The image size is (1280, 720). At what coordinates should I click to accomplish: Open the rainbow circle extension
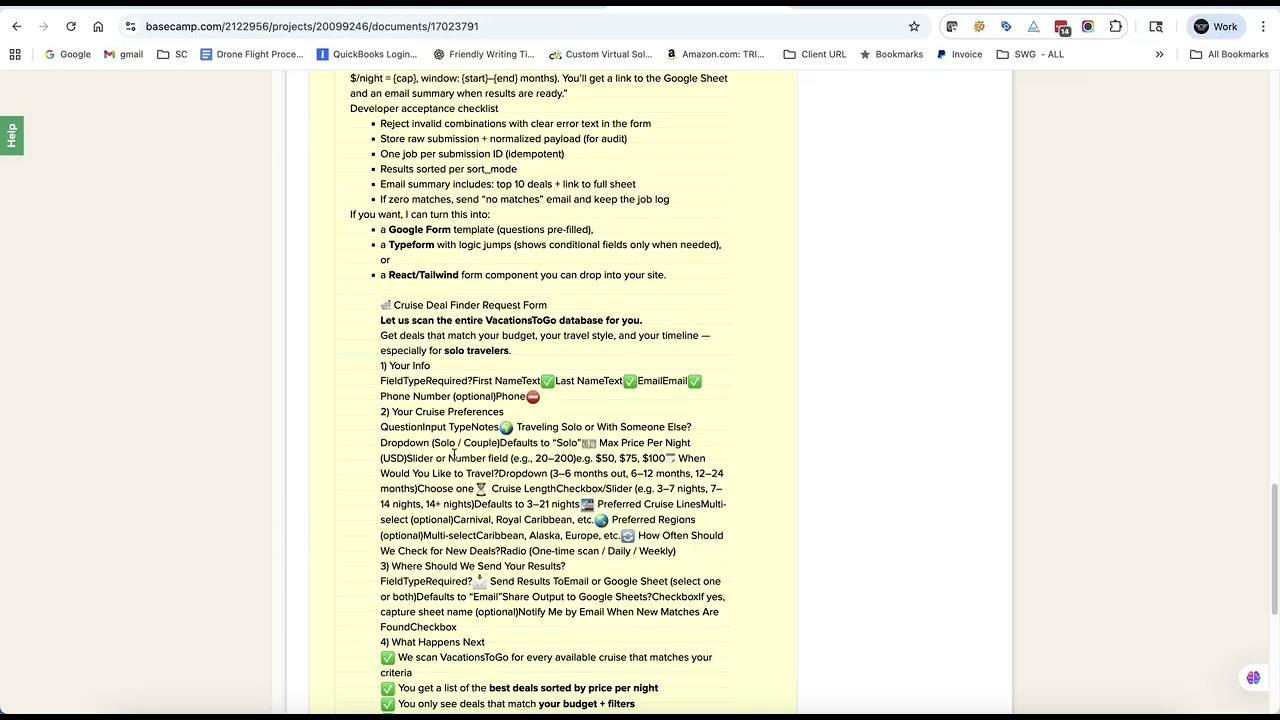[x=1088, y=27]
